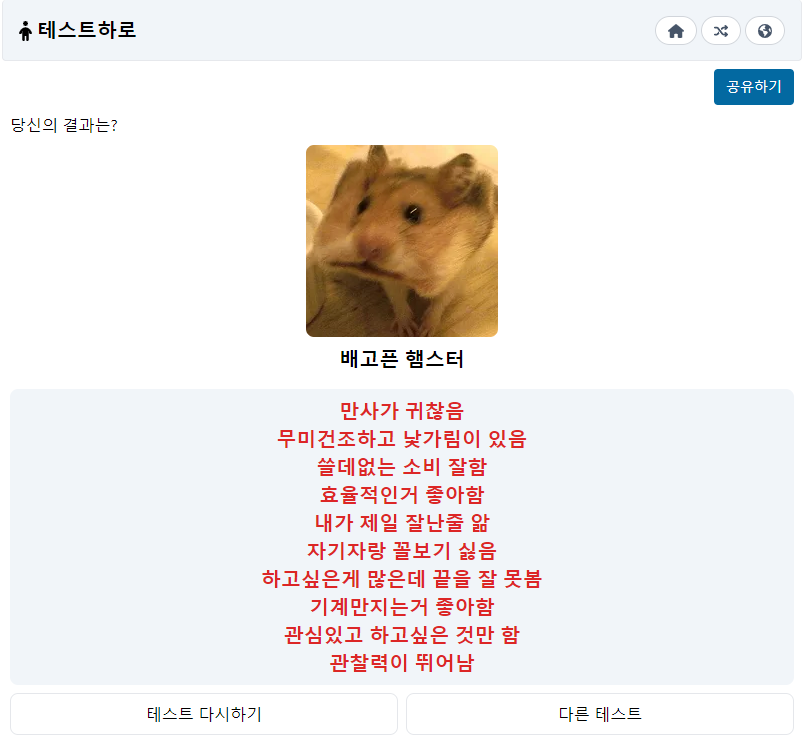Image resolution: width=804 pixels, height=747 pixels.
Task: Retake the quiz via 테스트 다시하기
Action: 204,714
